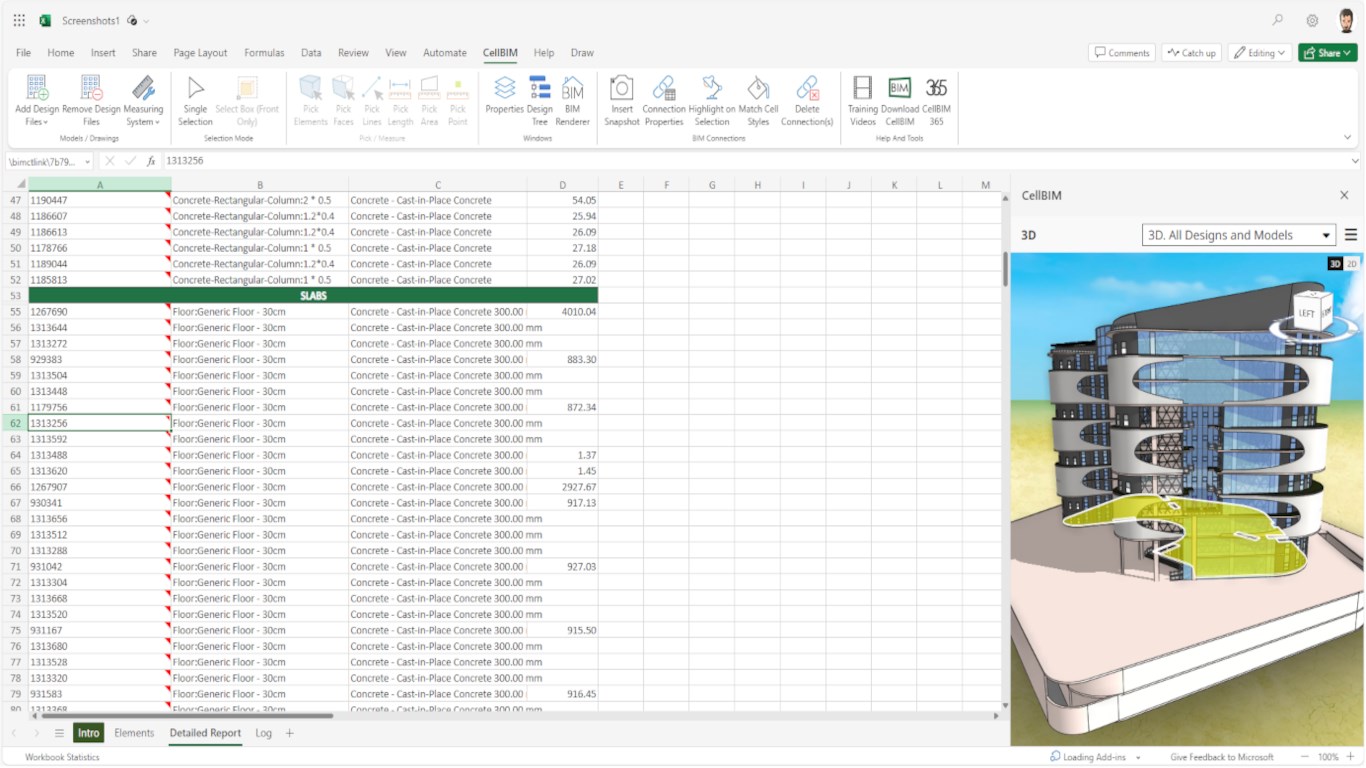This screenshot has width=1366, height=768.
Task: Select the column D header
Action: 563,185
